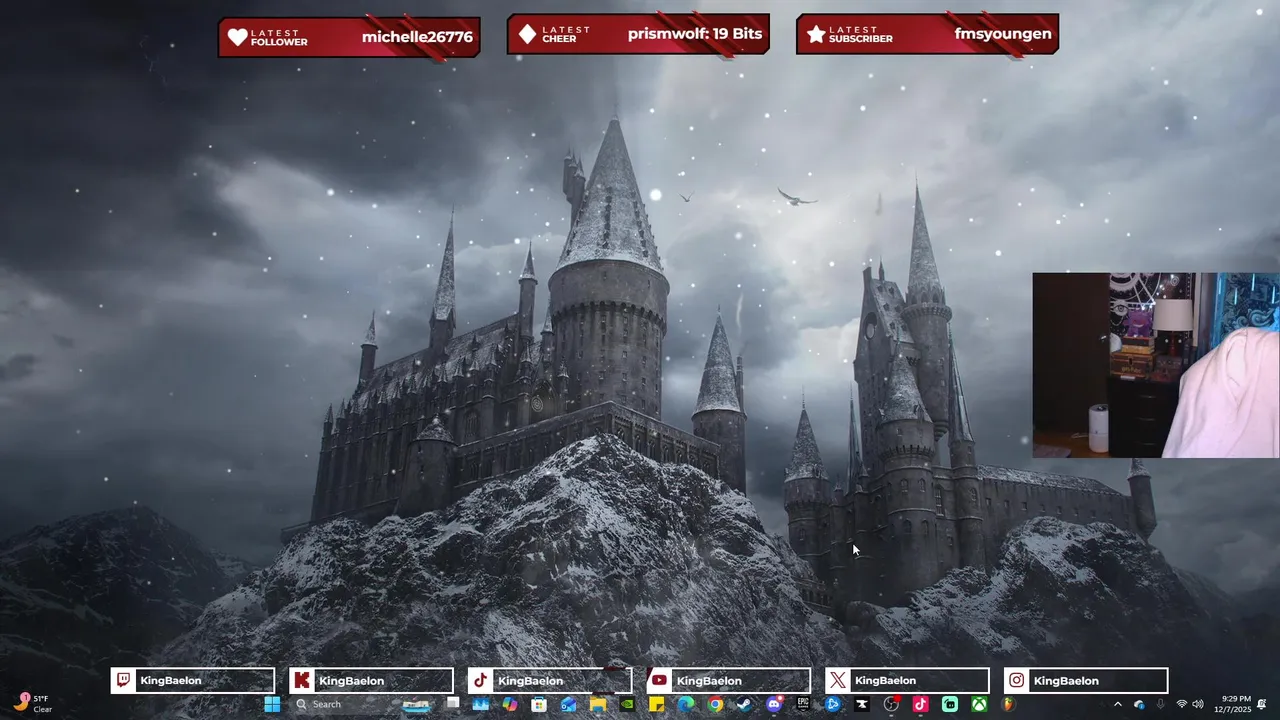Click the taskbar Search box
Viewport: 1280px width, 720px height.
362,704
